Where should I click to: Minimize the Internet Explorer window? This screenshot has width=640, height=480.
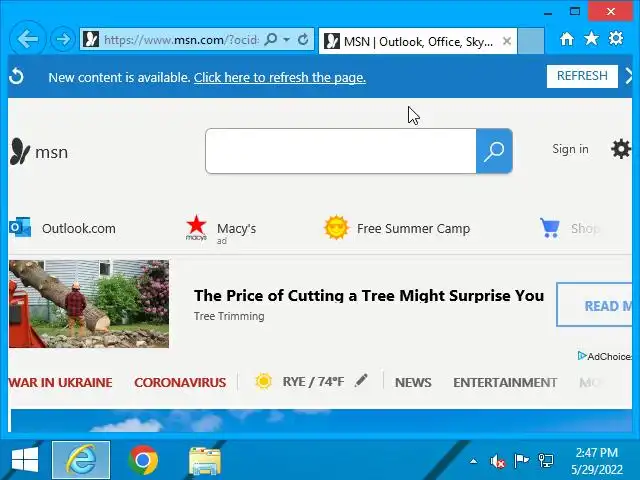548,12
